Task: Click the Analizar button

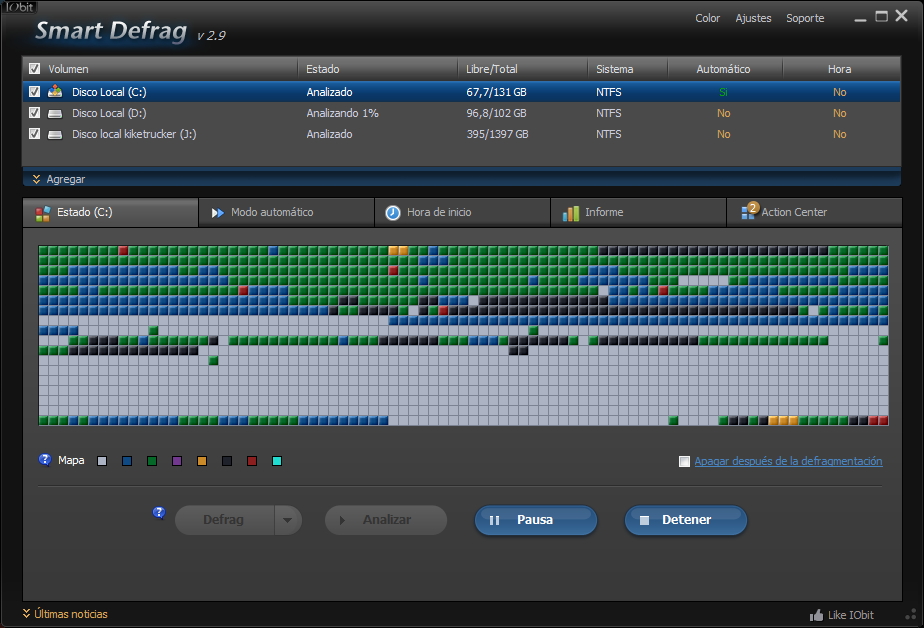Action: click(386, 520)
